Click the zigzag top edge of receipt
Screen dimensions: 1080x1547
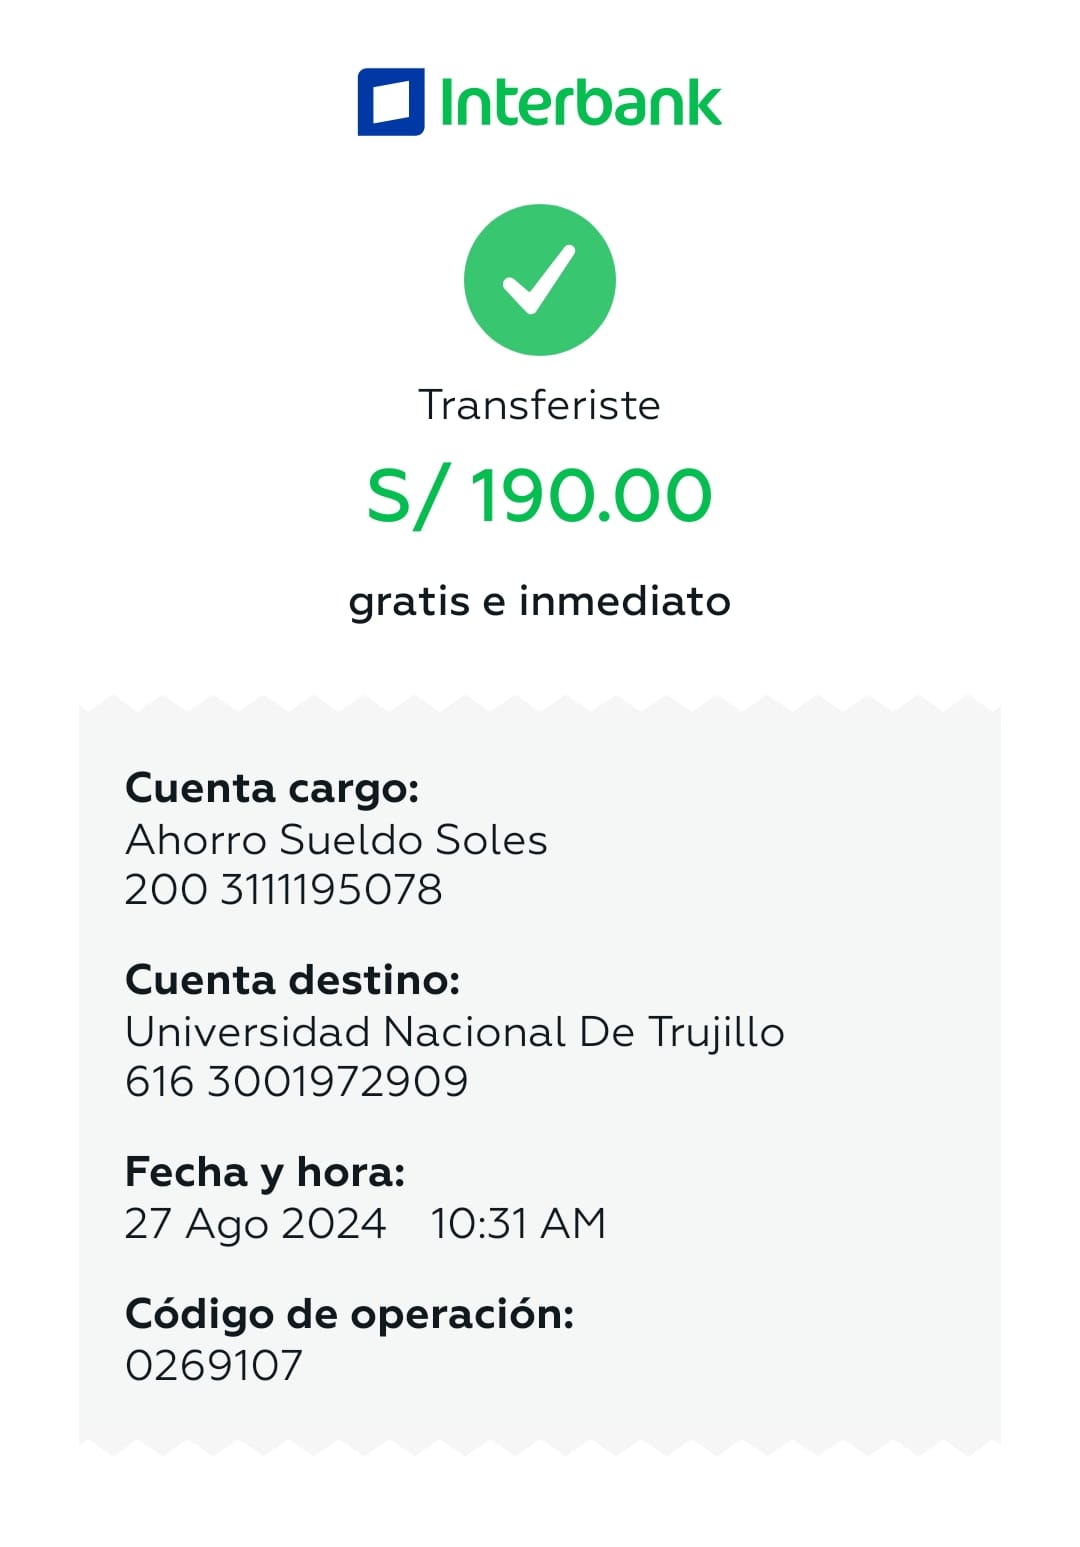click(x=540, y=703)
